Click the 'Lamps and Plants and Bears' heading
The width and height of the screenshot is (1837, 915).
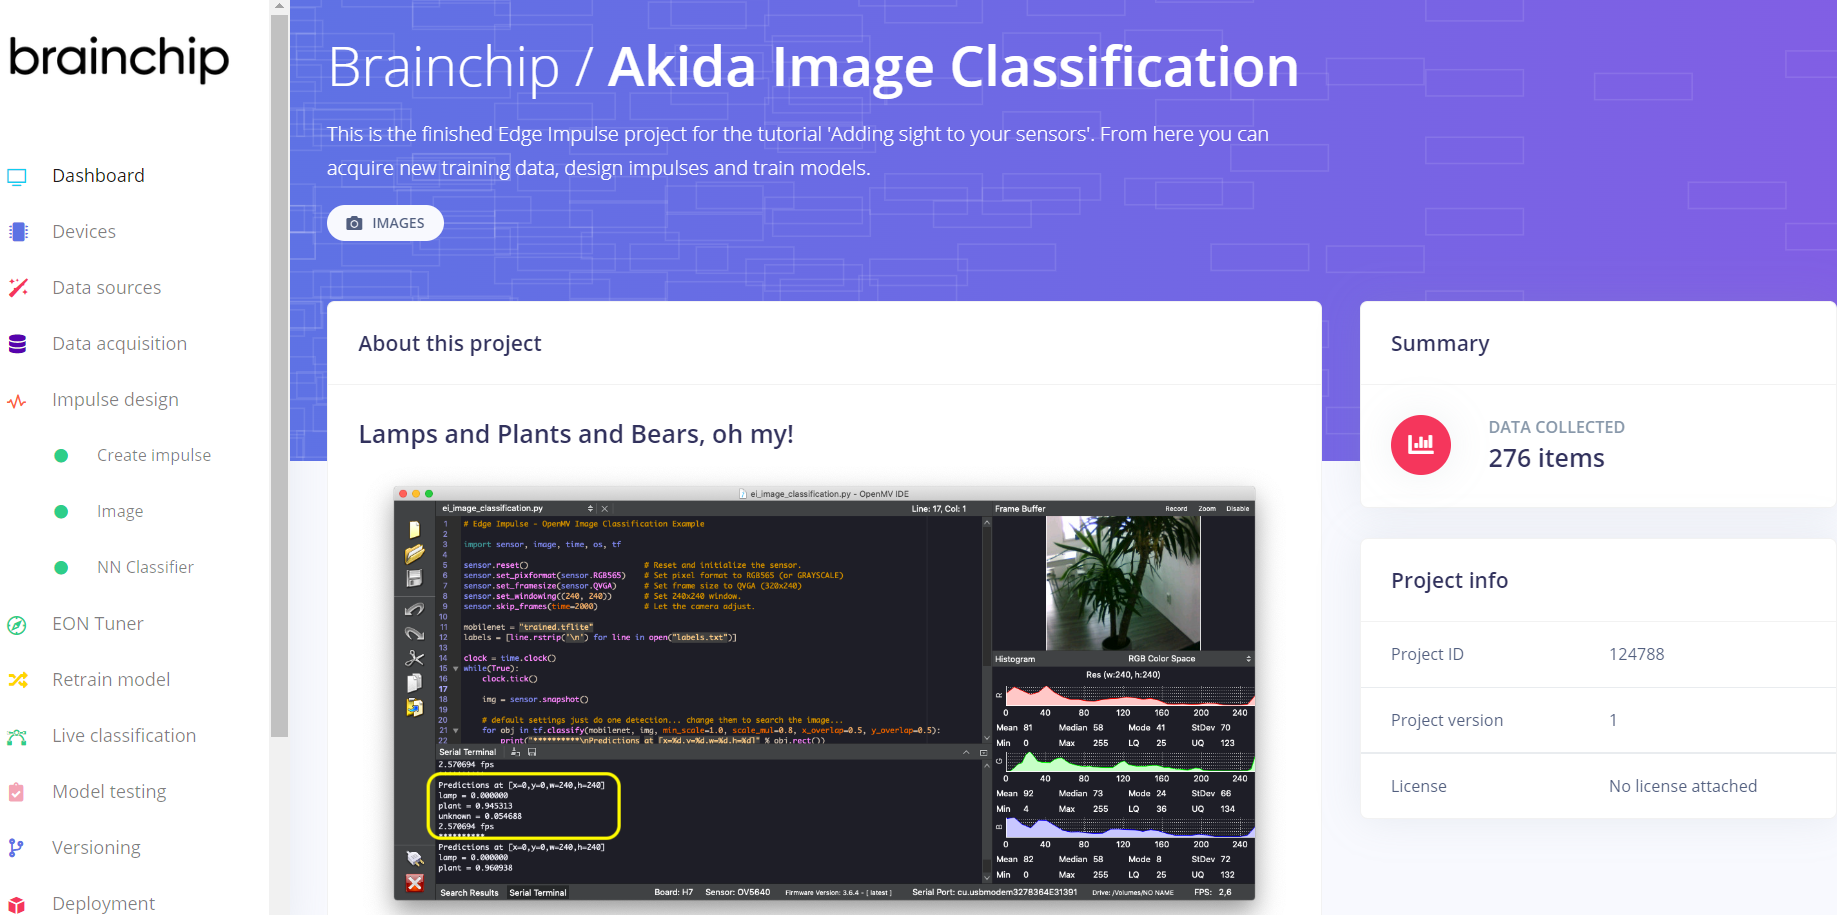point(576,434)
